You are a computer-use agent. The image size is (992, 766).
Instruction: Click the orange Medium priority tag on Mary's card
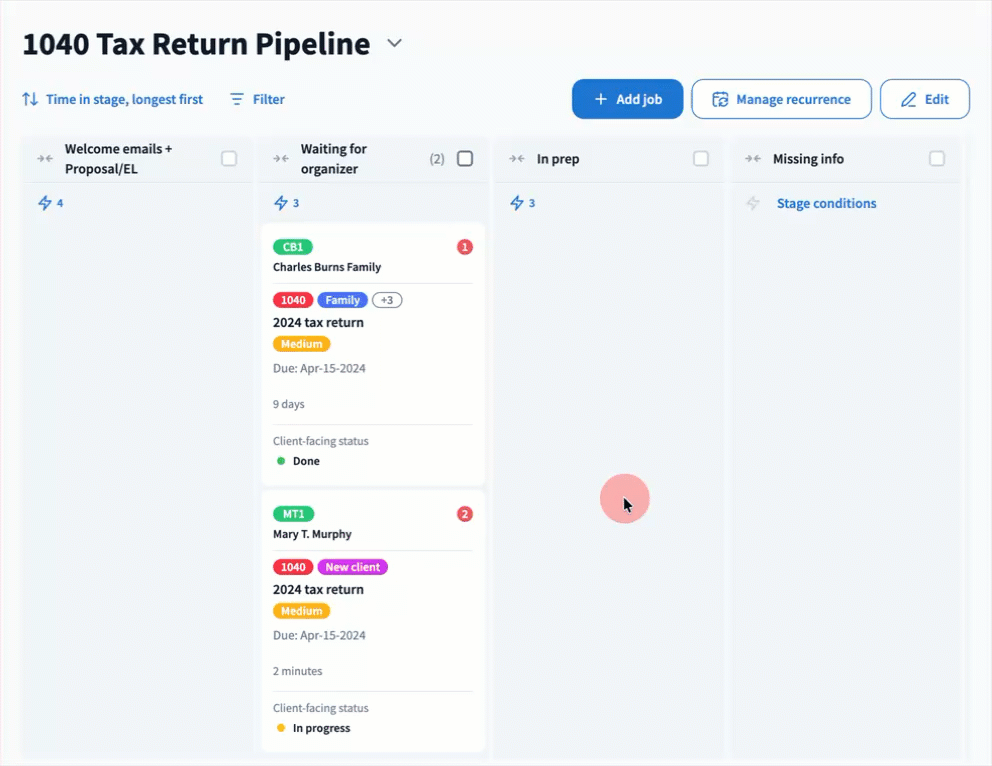(301, 611)
